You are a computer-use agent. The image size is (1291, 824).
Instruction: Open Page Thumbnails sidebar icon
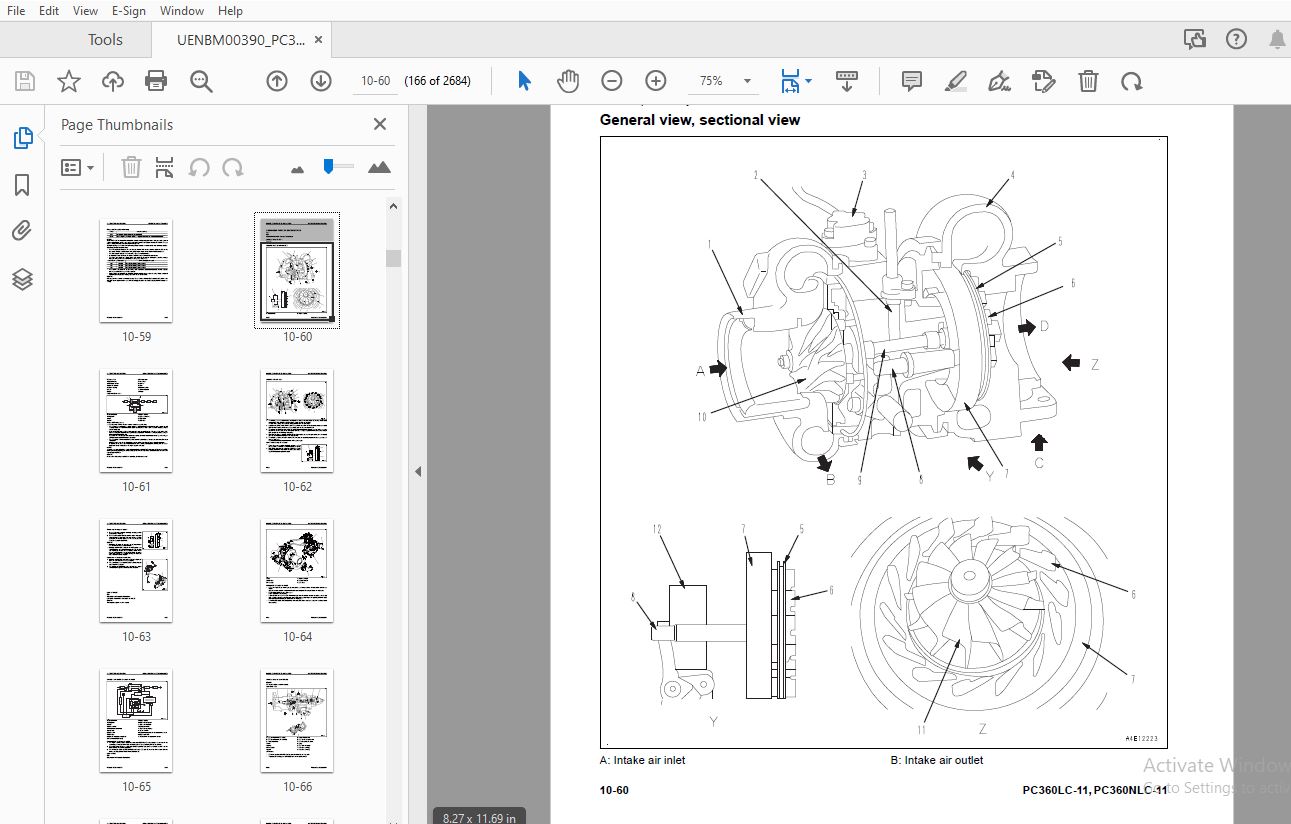23,138
